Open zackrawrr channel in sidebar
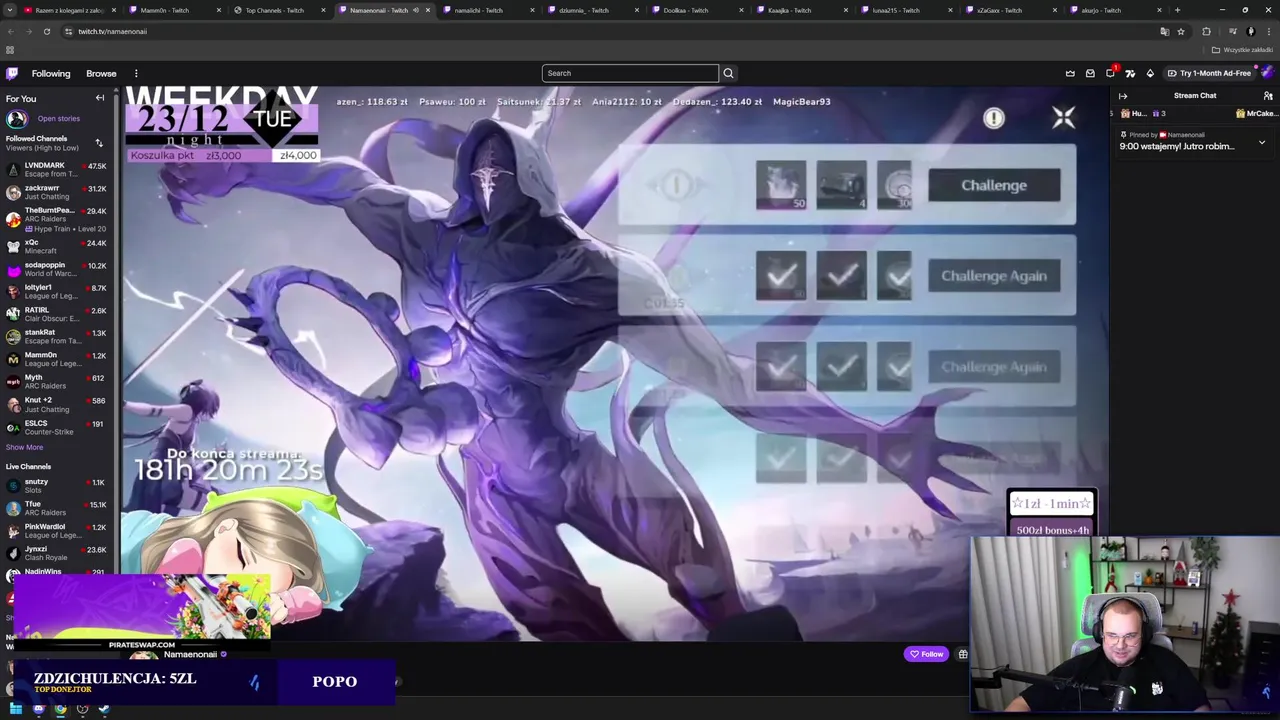This screenshot has height=720, width=1280. click(56, 192)
